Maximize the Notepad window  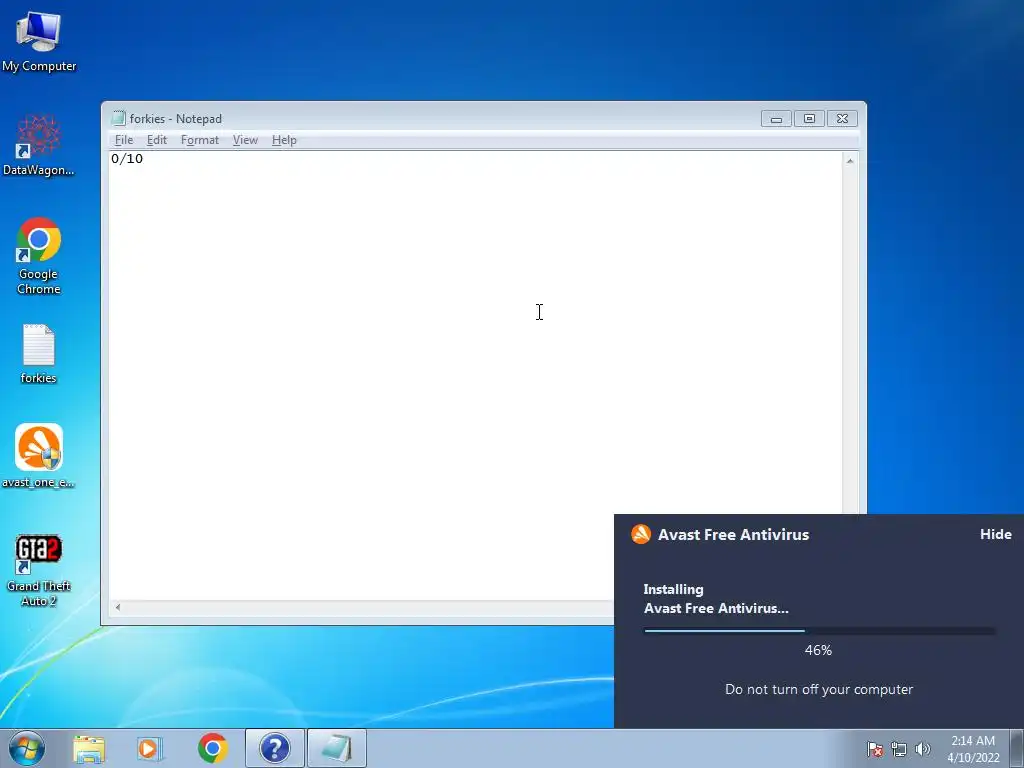coord(809,119)
